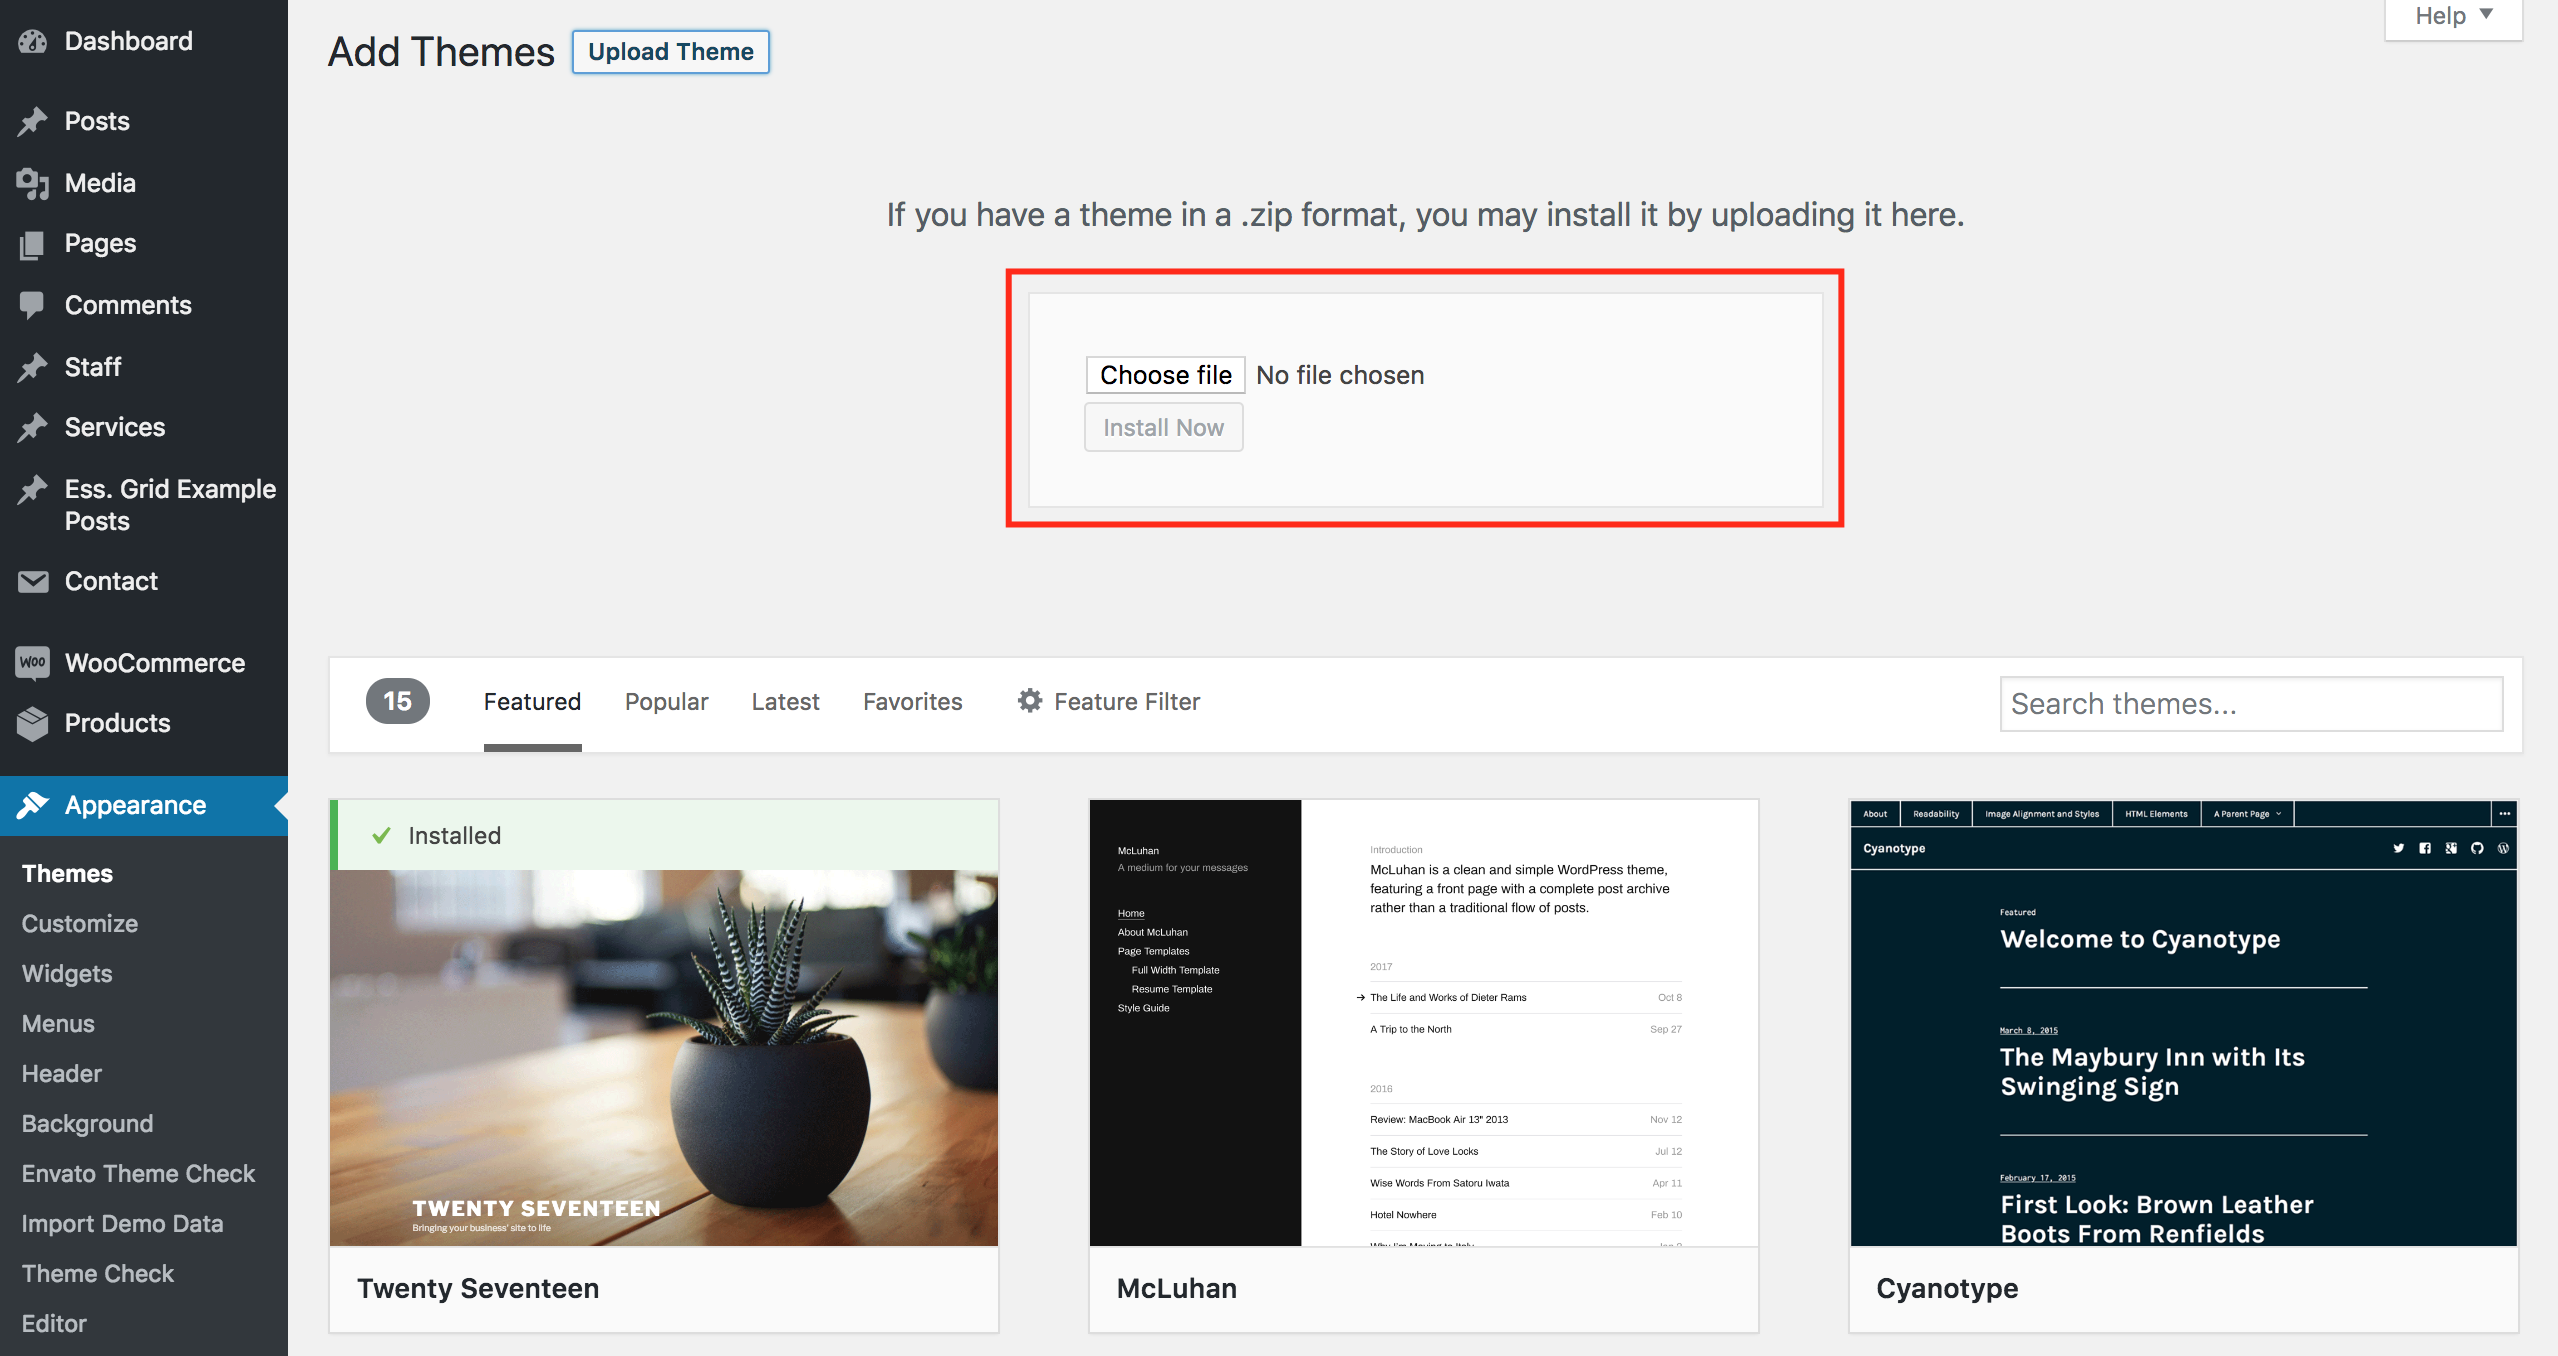Open the Themes submenu link
This screenshot has width=2558, height=1356.
pyautogui.click(x=67, y=874)
